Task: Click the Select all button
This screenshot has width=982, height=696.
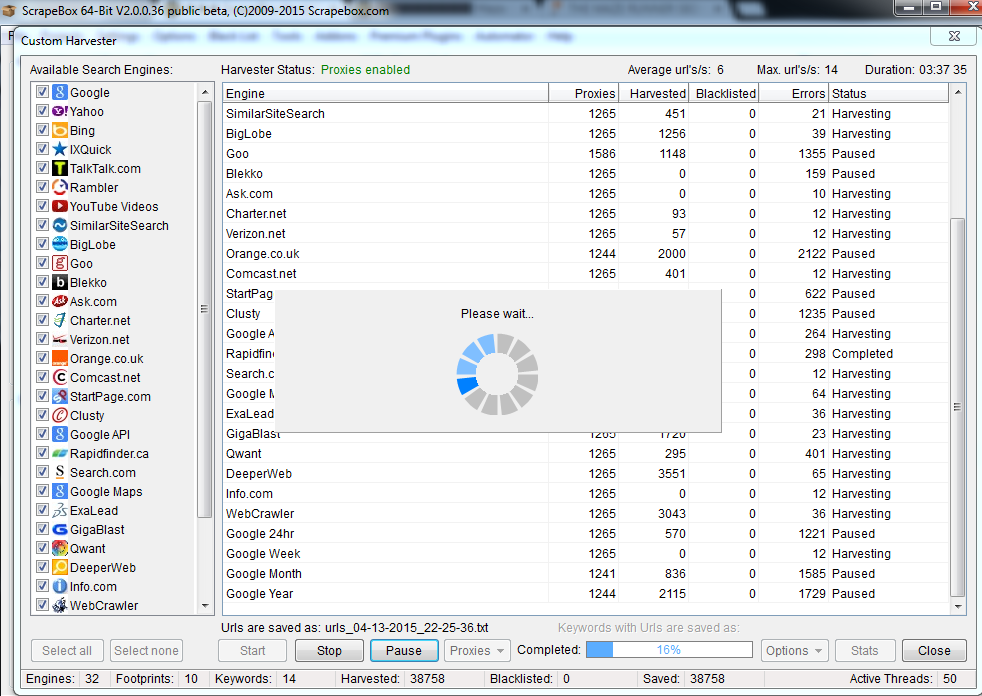Action: (x=67, y=651)
